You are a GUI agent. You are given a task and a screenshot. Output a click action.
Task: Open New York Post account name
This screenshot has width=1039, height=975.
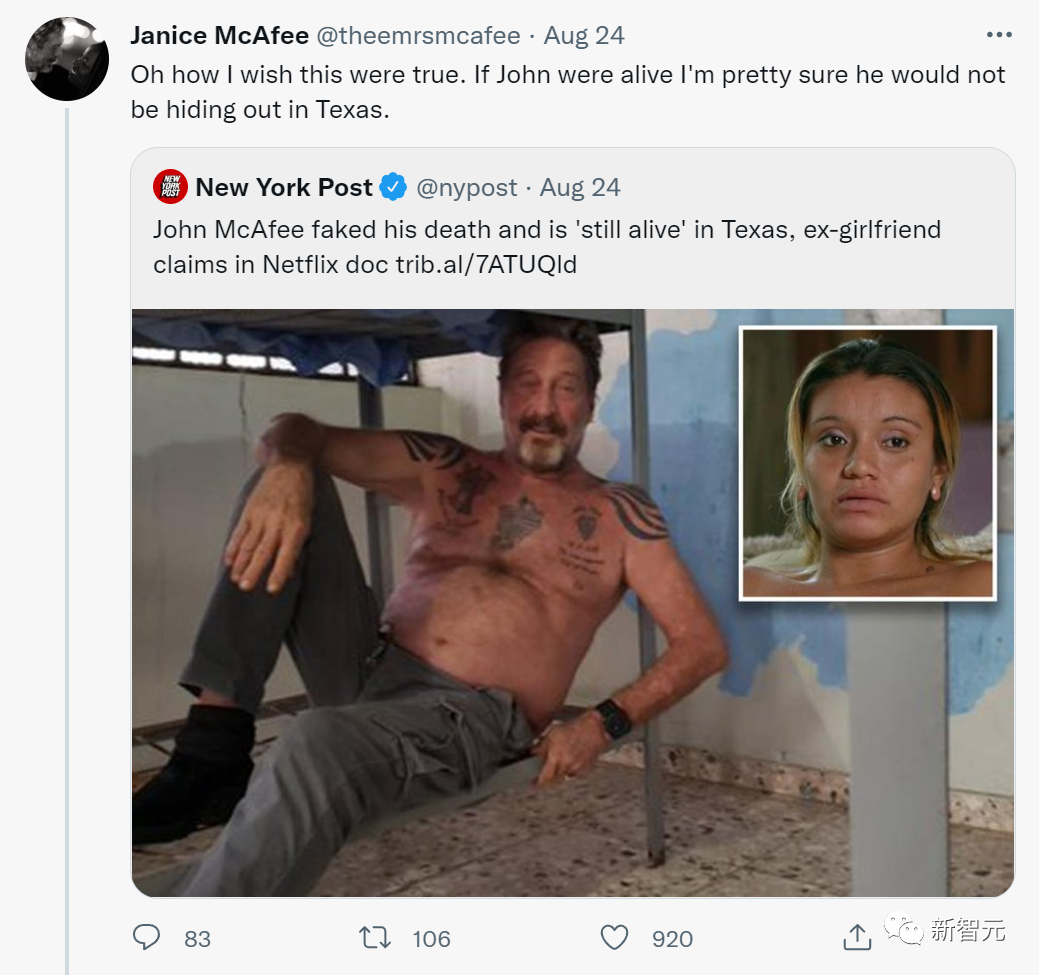284,187
